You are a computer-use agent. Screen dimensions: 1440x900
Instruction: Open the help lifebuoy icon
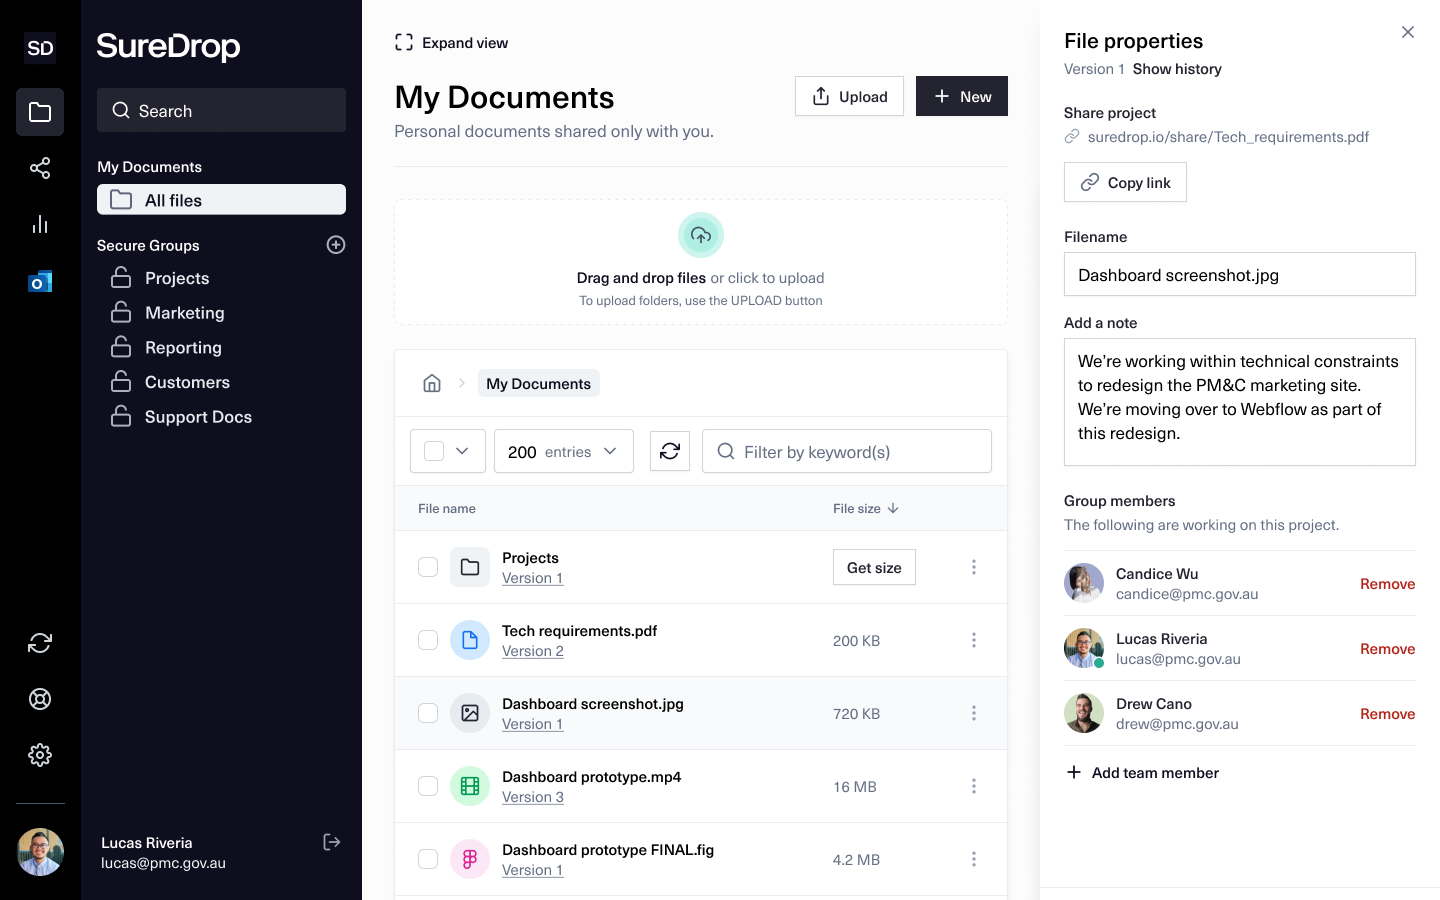[40, 699]
